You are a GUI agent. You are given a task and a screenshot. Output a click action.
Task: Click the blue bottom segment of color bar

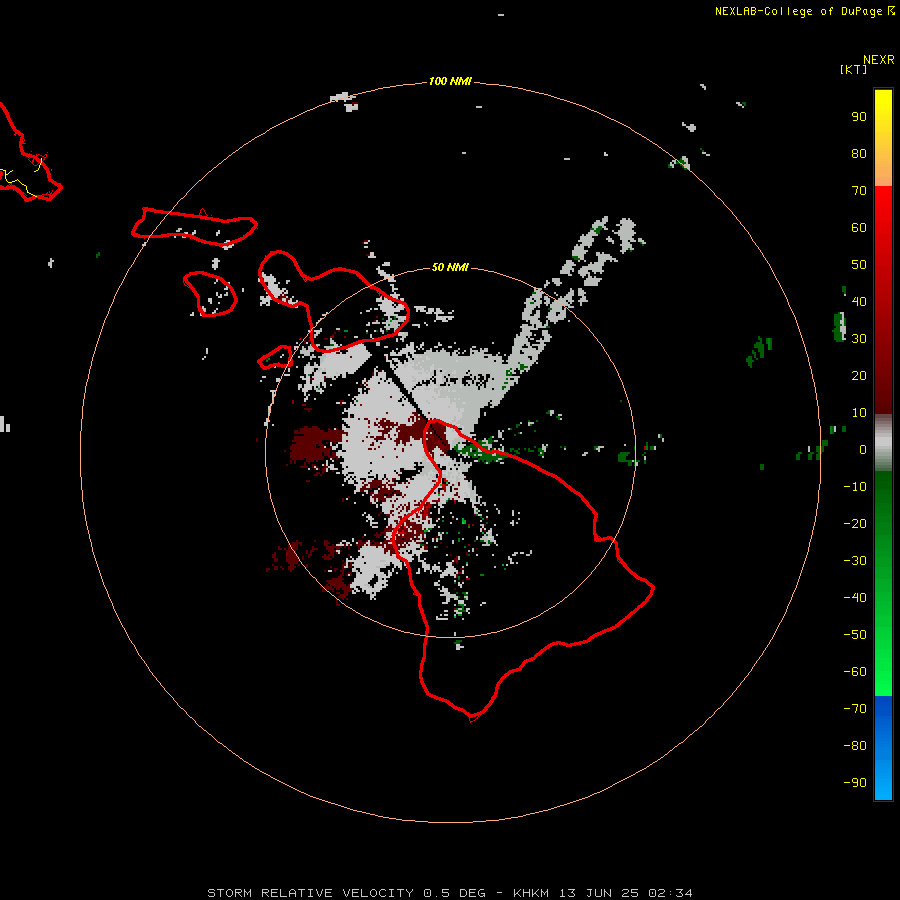[x=883, y=748]
